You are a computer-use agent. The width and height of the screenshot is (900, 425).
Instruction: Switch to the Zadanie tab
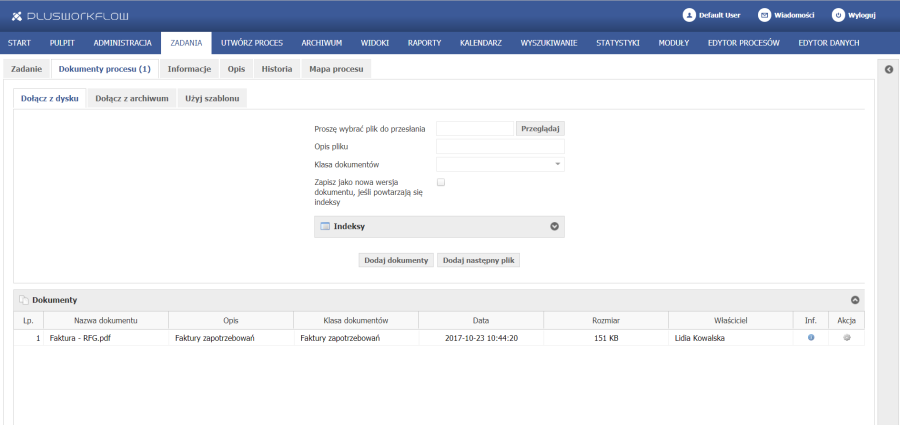click(26, 69)
